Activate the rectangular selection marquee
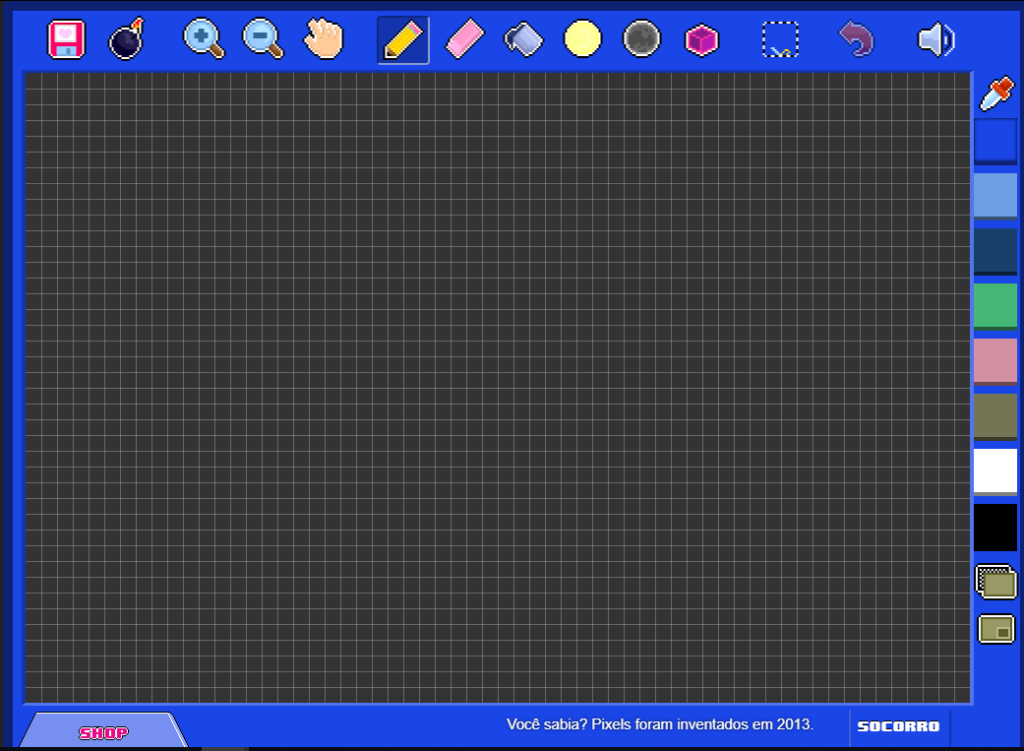The image size is (1024, 751). [780, 39]
